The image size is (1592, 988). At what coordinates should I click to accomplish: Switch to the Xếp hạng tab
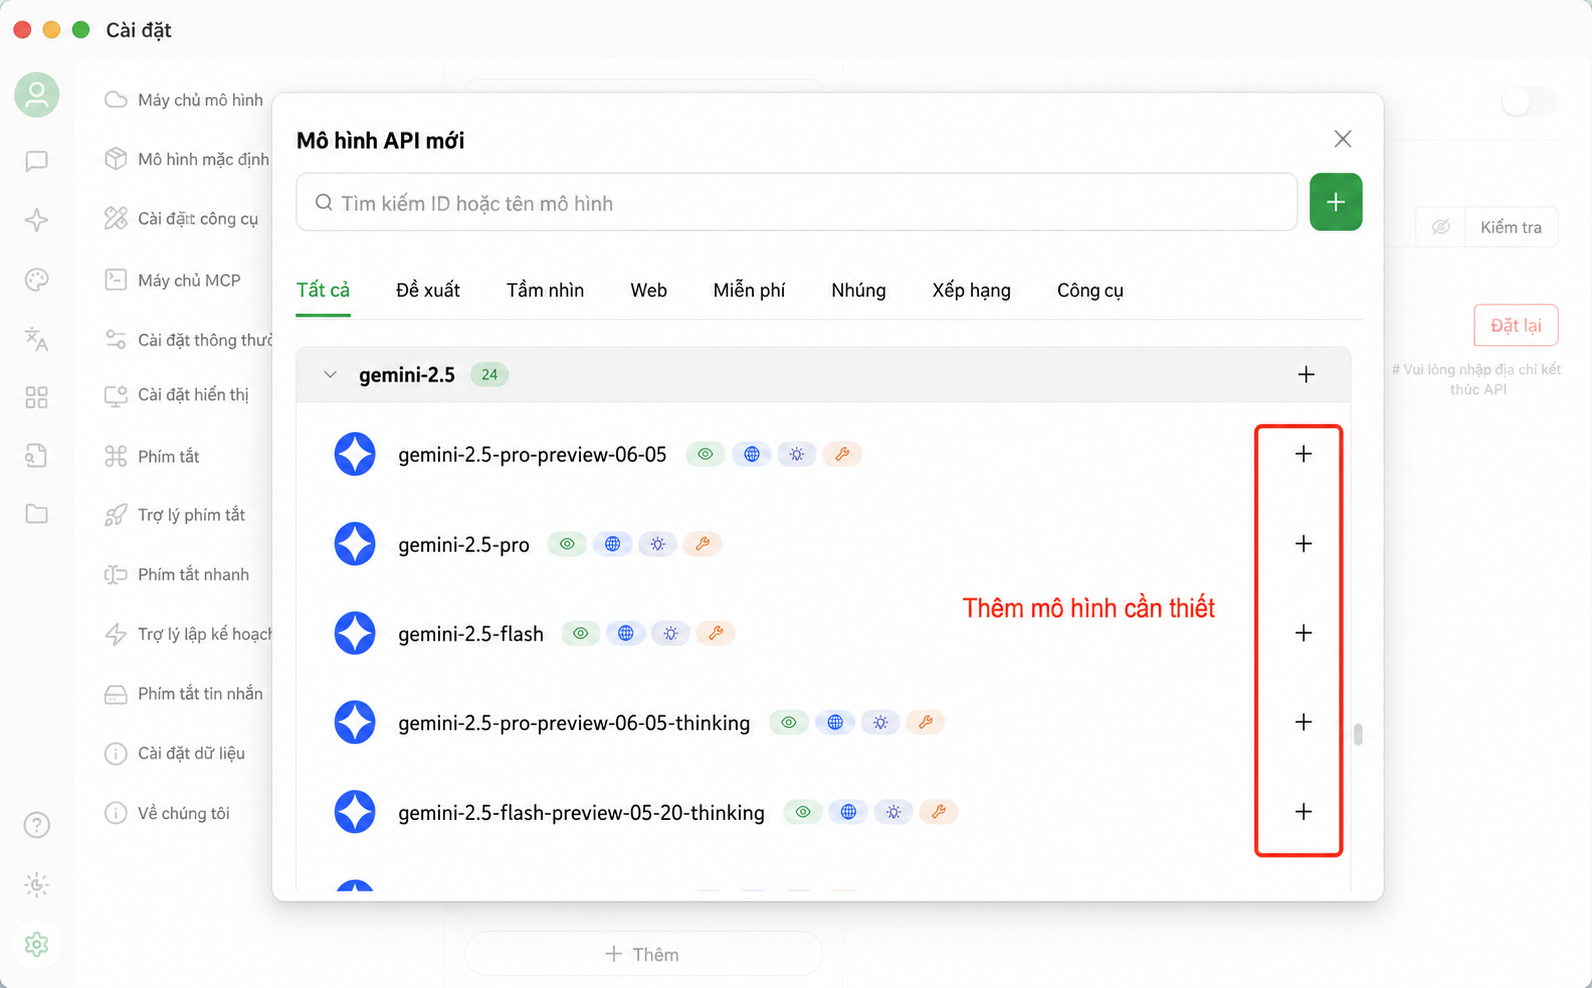(x=972, y=290)
